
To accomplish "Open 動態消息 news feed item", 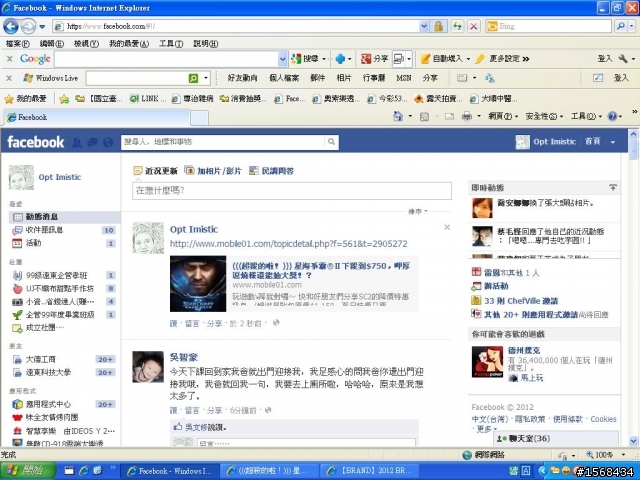I will (64, 217).
